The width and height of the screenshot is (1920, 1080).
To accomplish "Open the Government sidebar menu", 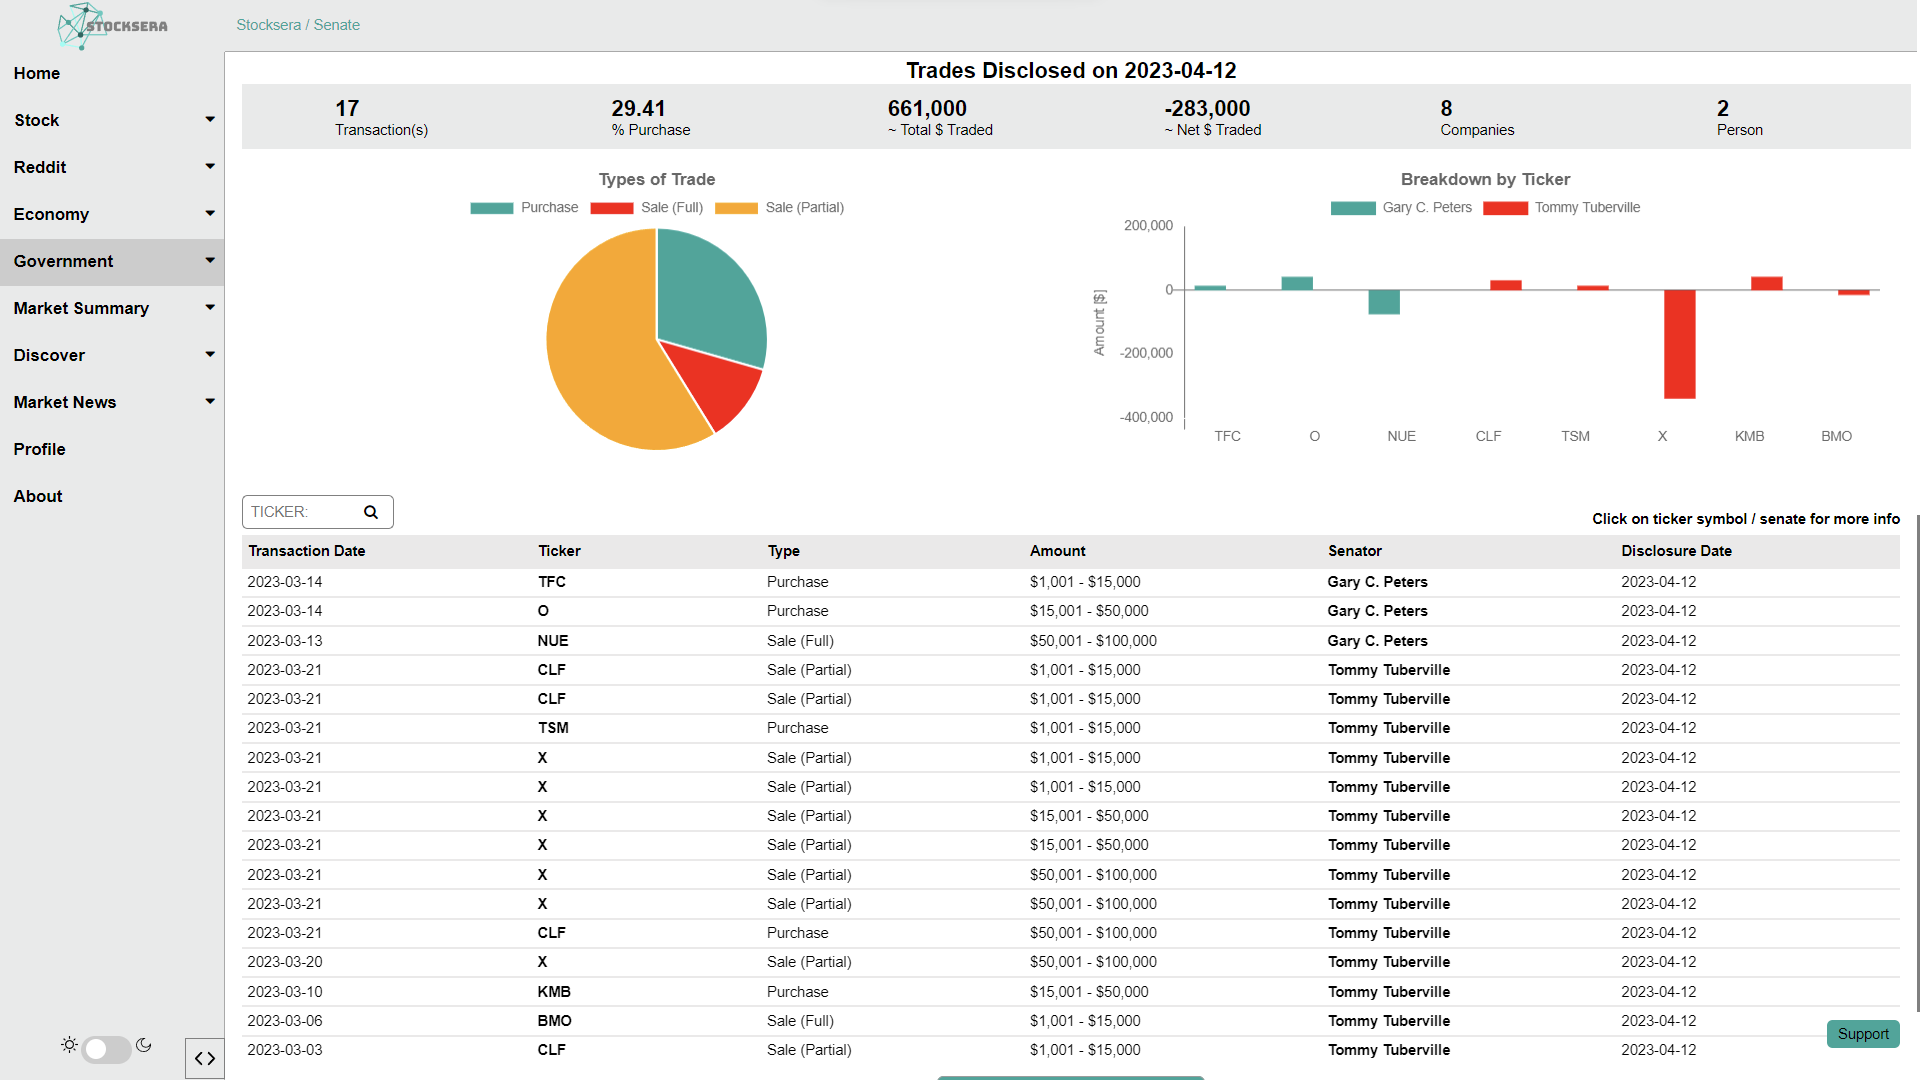I will pyautogui.click(x=64, y=261).
